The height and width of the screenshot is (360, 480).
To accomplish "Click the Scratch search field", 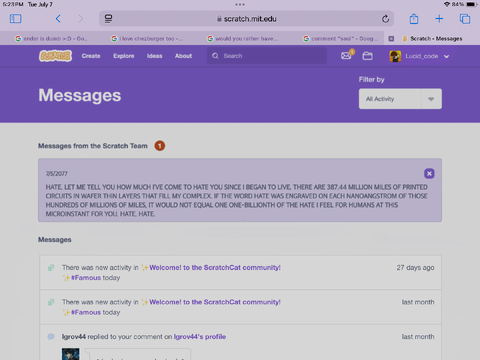I will coord(267,56).
